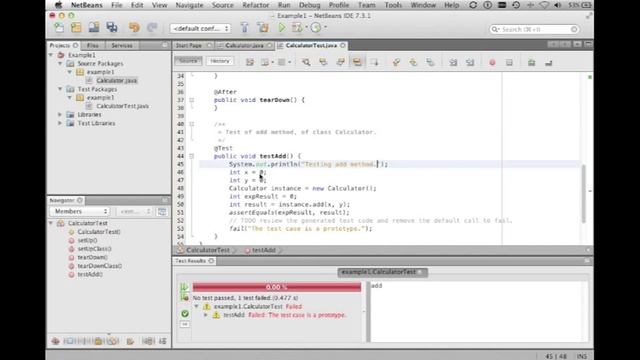Select CalculatorTest.java in project tree
Viewport: 640px width, 360px height.
coord(122,106)
